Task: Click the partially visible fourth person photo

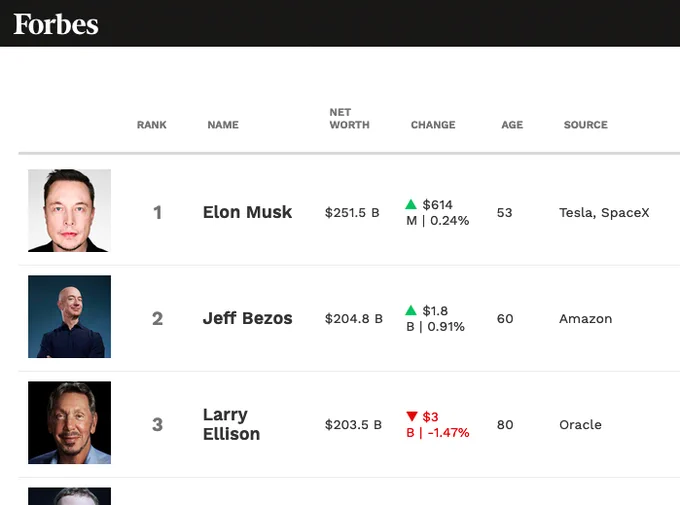Action: [69, 496]
